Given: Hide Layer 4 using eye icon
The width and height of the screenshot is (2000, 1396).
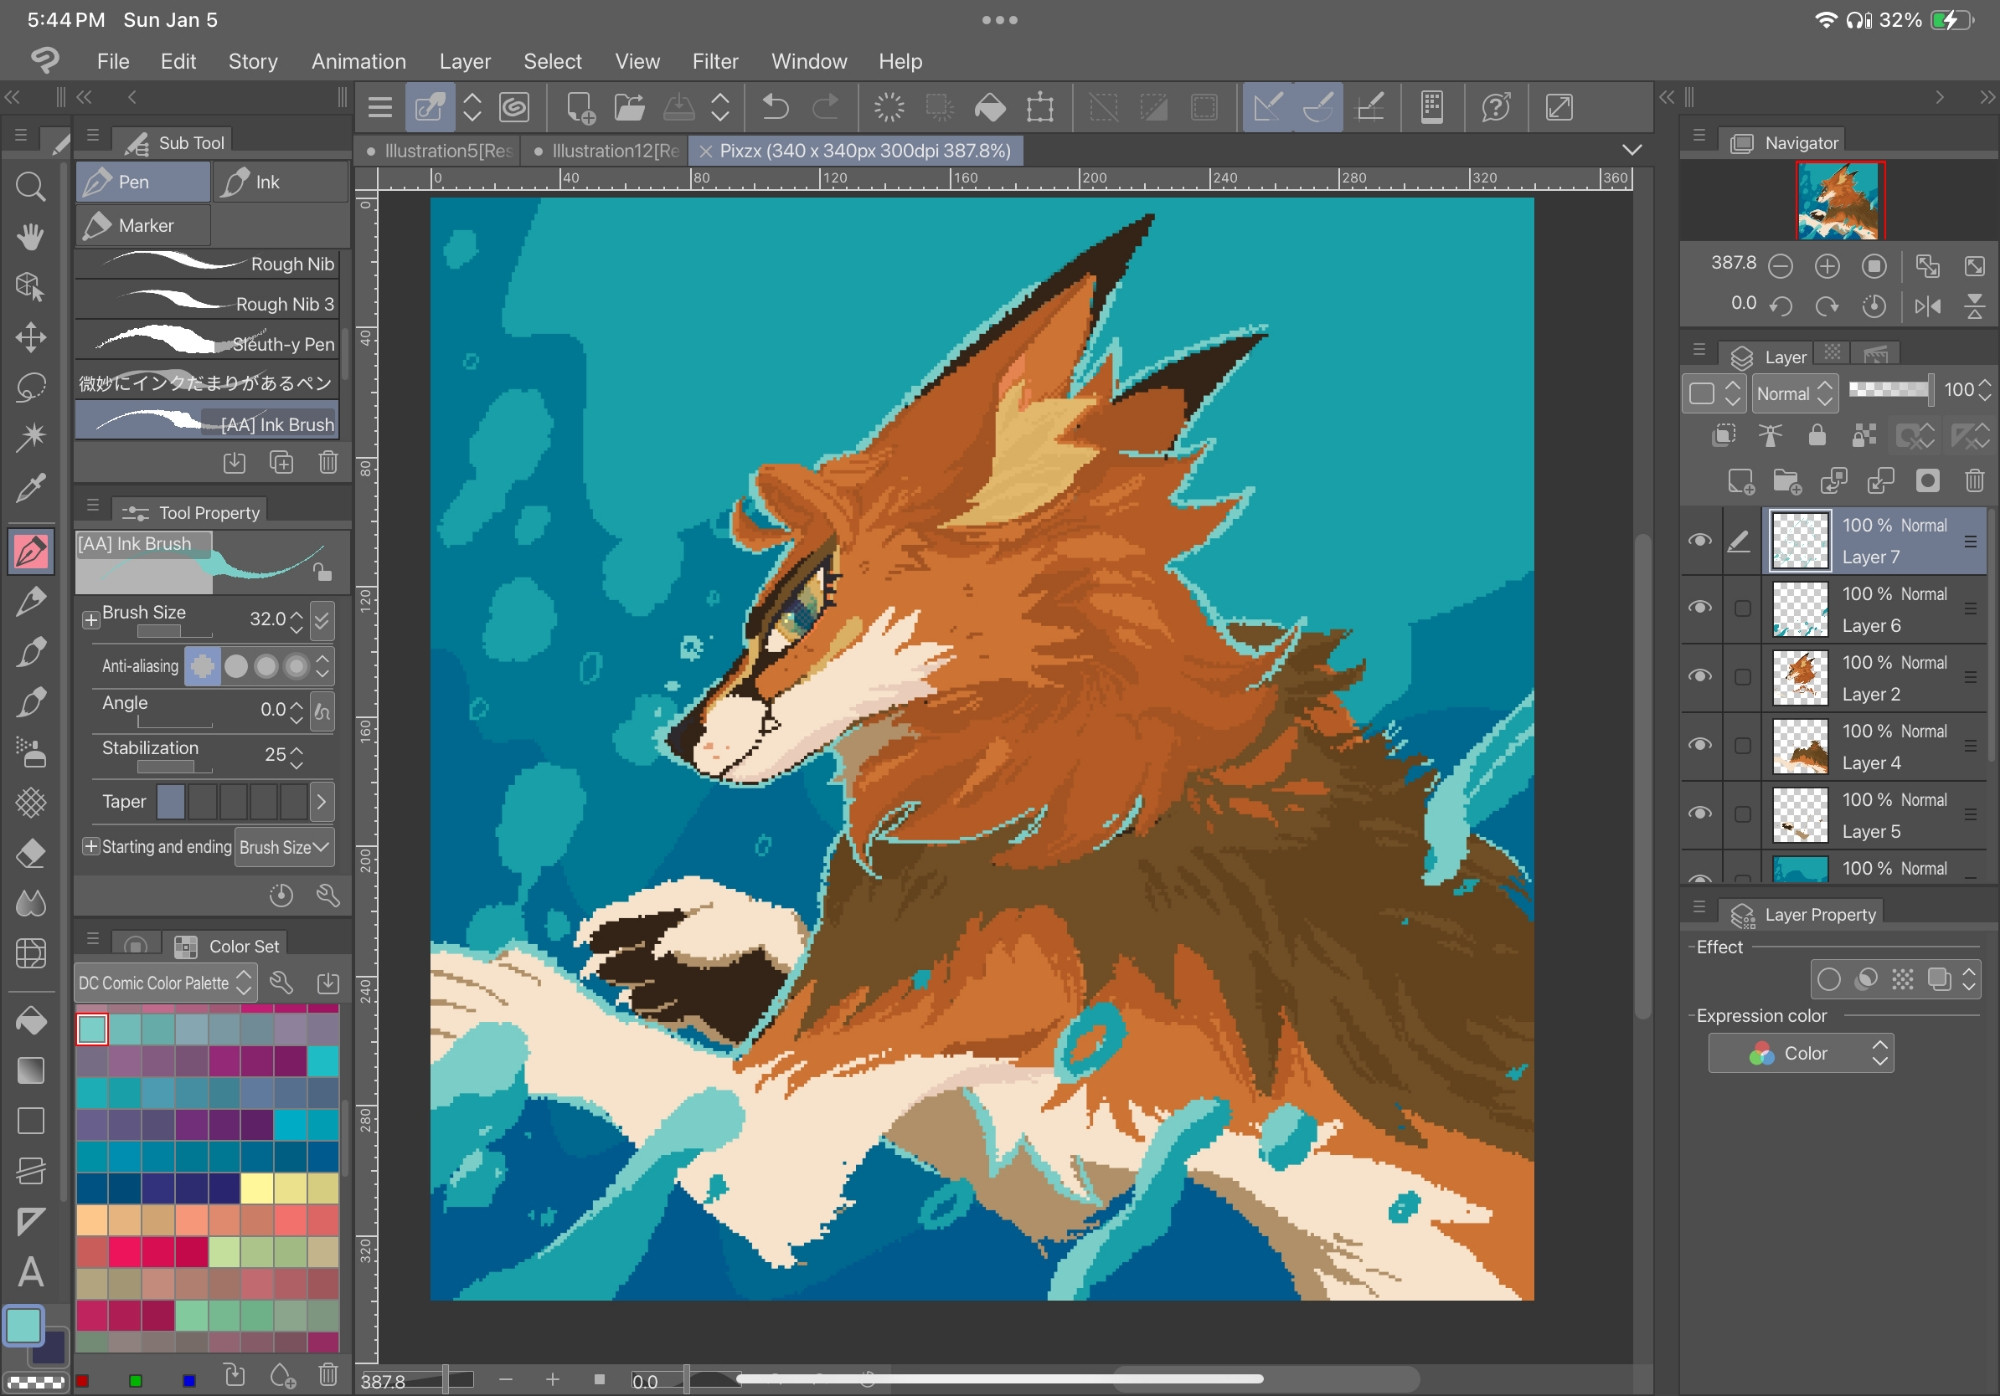Looking at the screenshot, I should 1700,745.
